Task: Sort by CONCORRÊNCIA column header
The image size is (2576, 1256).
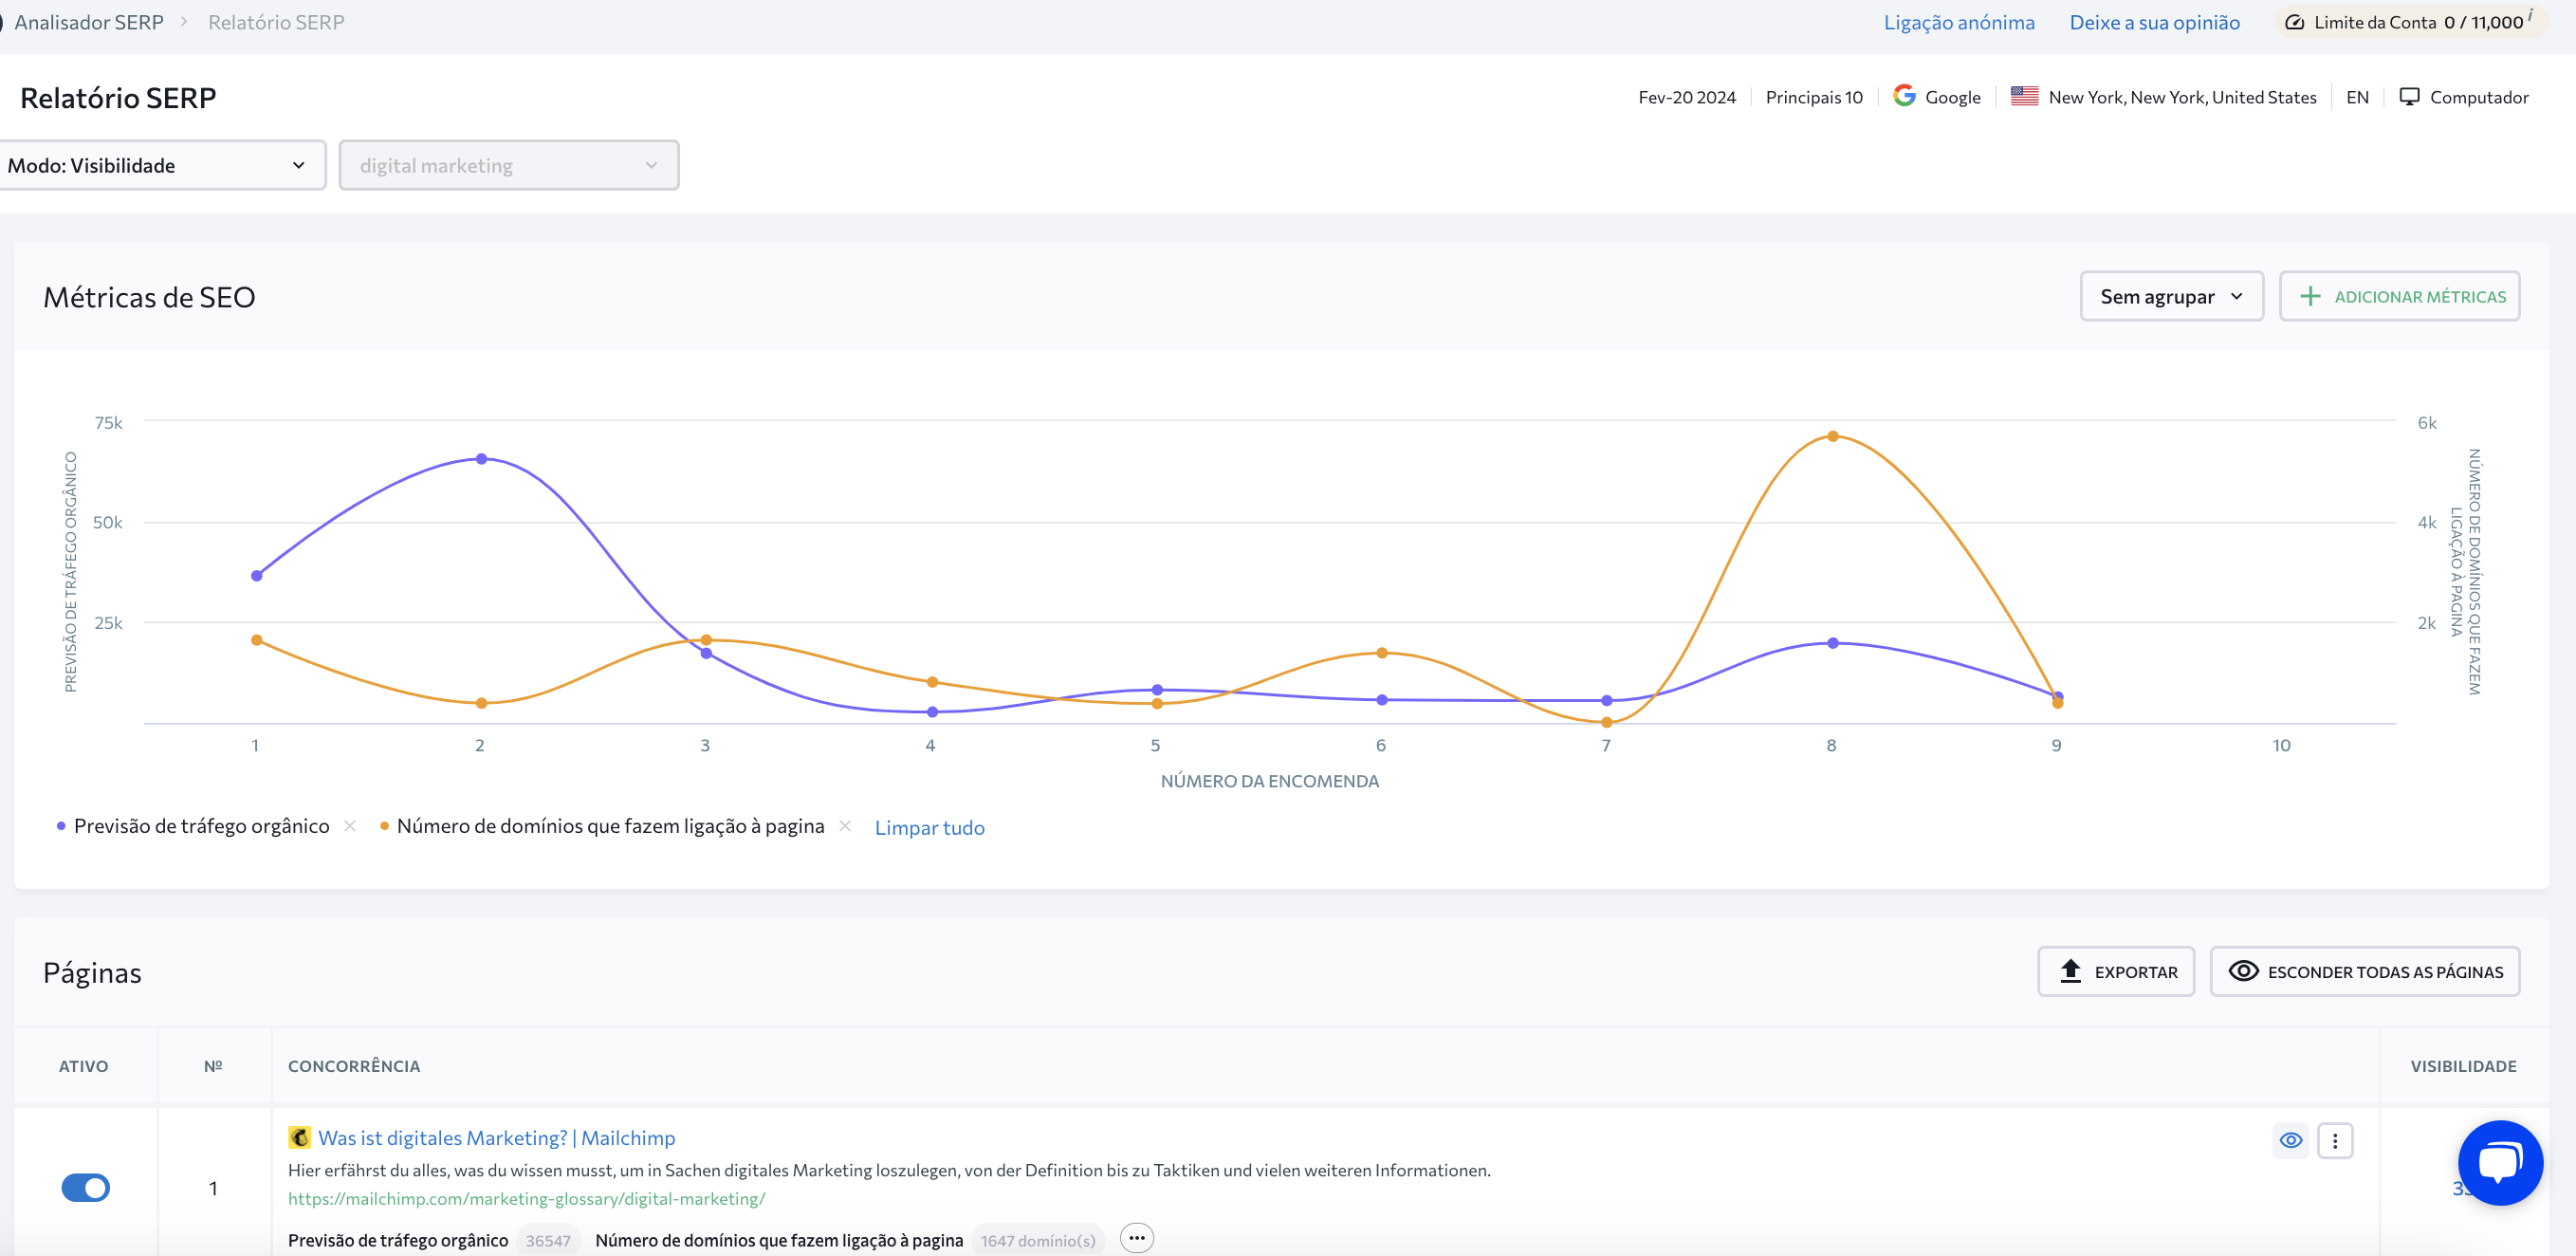Action: click(354, 1066)
